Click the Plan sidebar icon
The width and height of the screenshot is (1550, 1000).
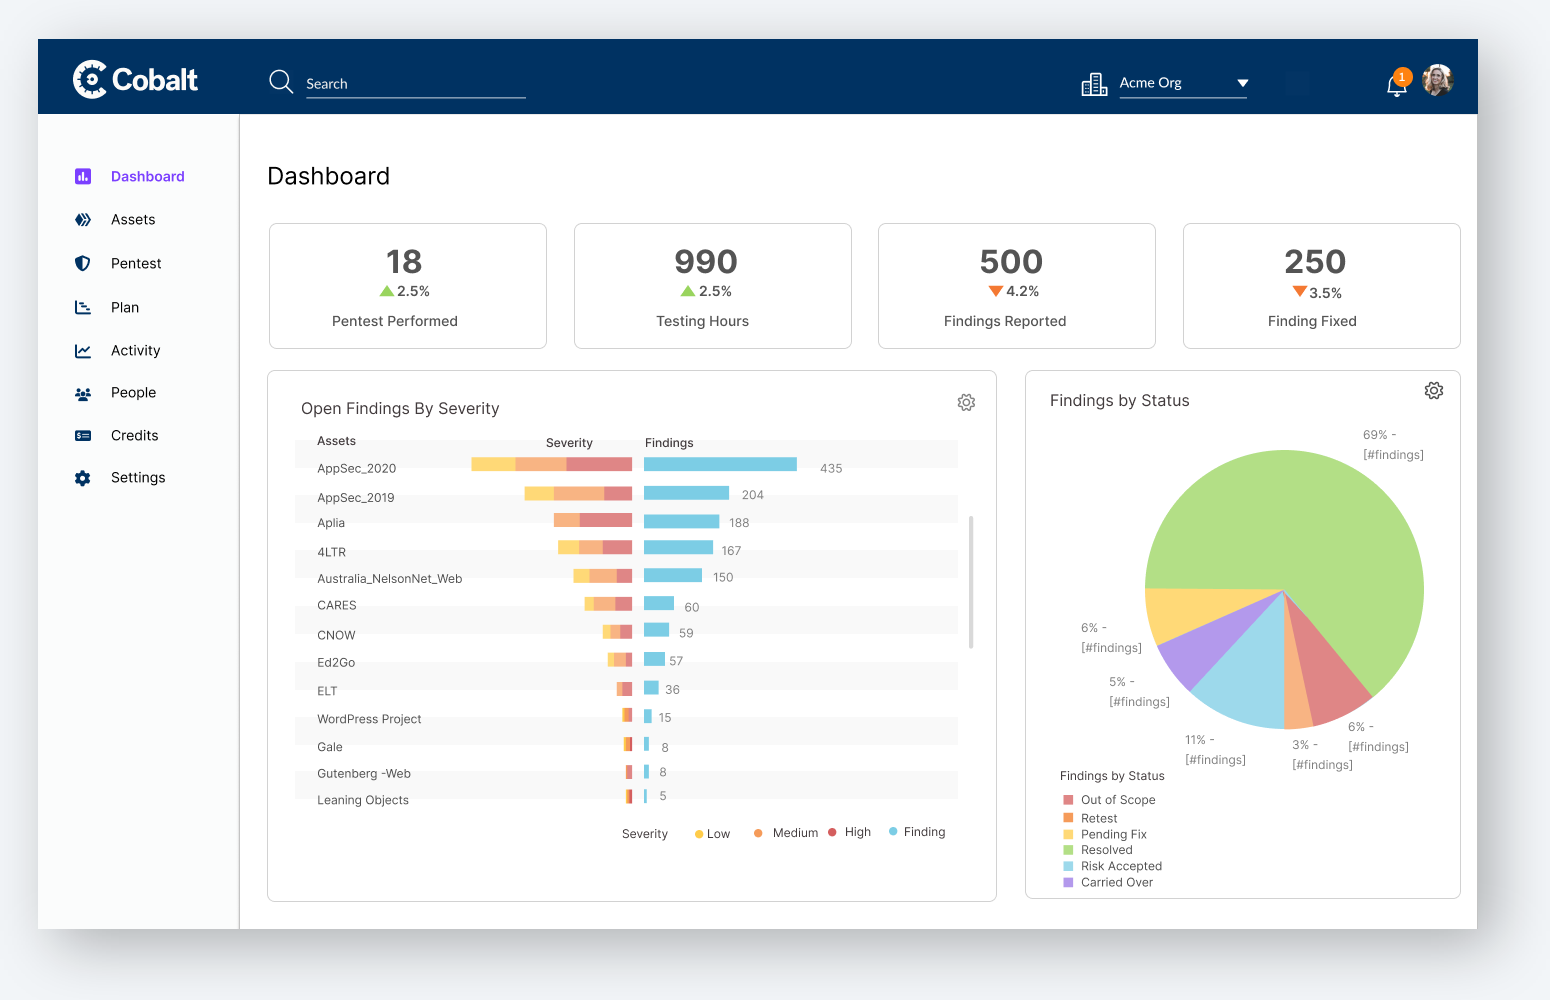tap(83, 307)
